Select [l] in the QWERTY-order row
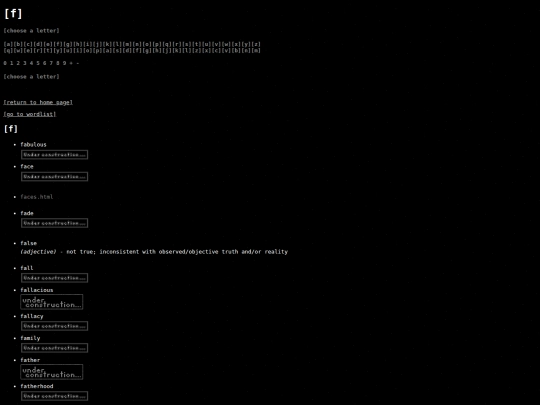The width and height of the screenshot is (540, 405). click(x=187, y=50)
